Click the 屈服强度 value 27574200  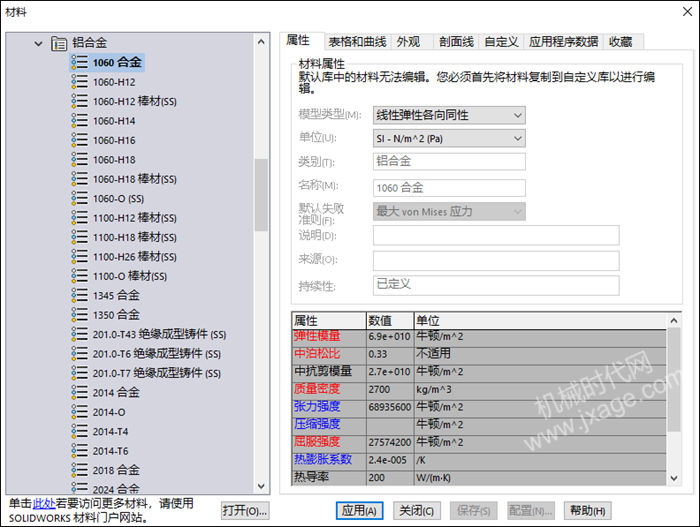(x=390, y=442)
